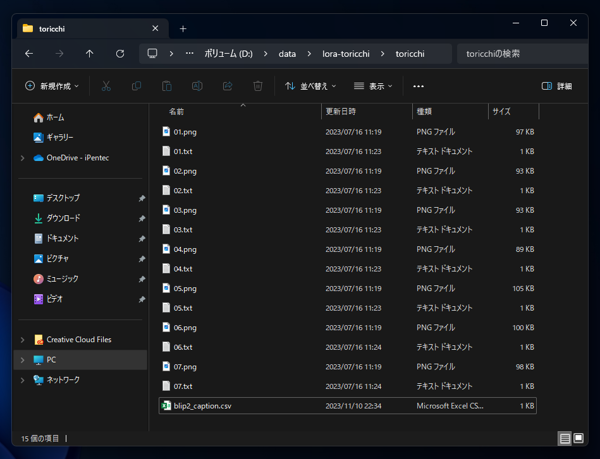This screenshot has width=600, height=459.
Task: Unpin デスクトップ via its pin icon
Action: point(142,198)
